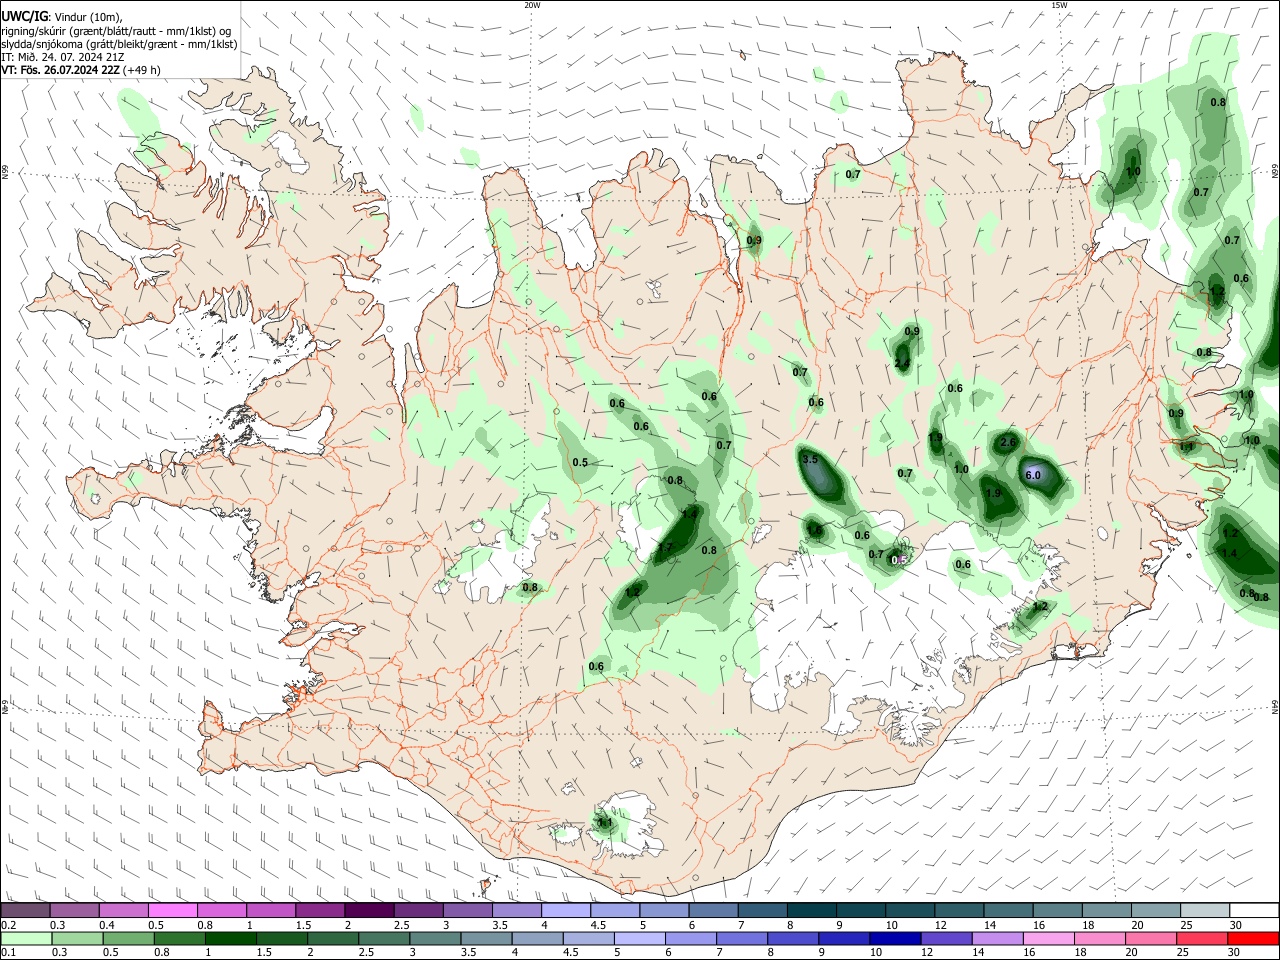The width and height of the screenshot is (1280, 960).
Task: Click the 'slydda/snjókoma' legend description line
Action: pyautogui.click(x=119, y=44)
